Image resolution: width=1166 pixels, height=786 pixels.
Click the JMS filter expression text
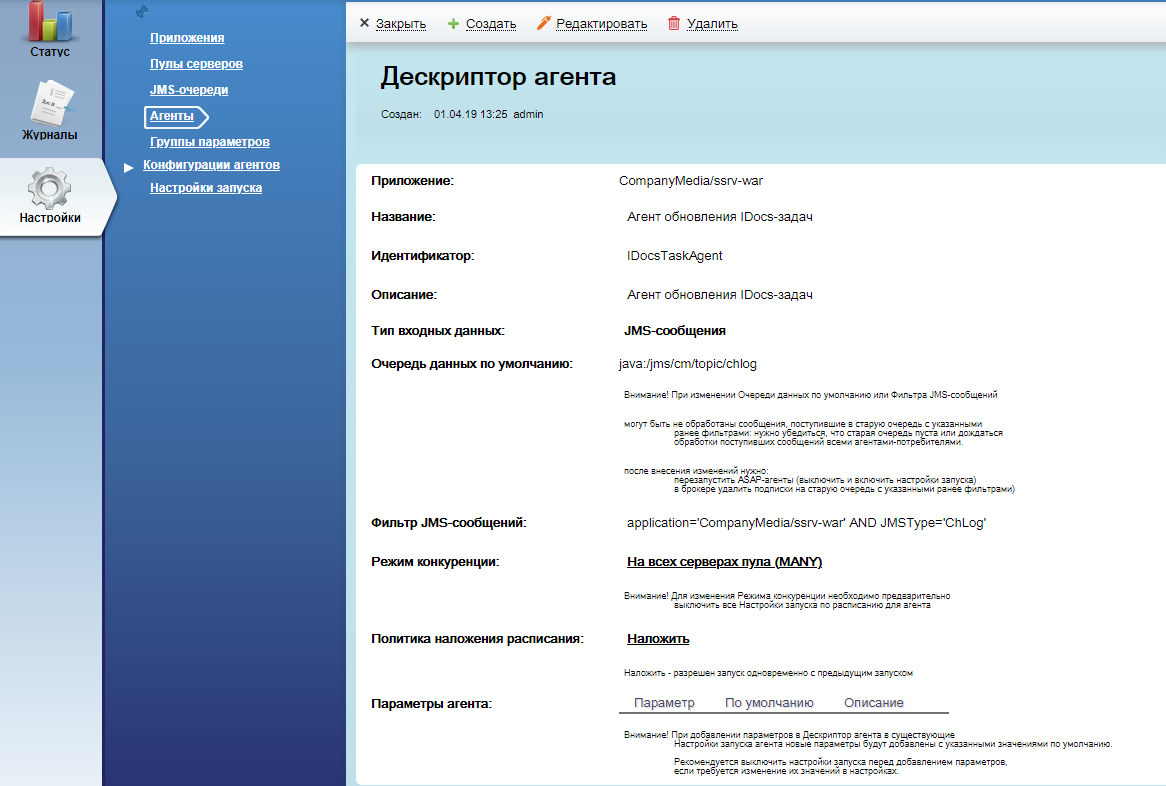806,523
